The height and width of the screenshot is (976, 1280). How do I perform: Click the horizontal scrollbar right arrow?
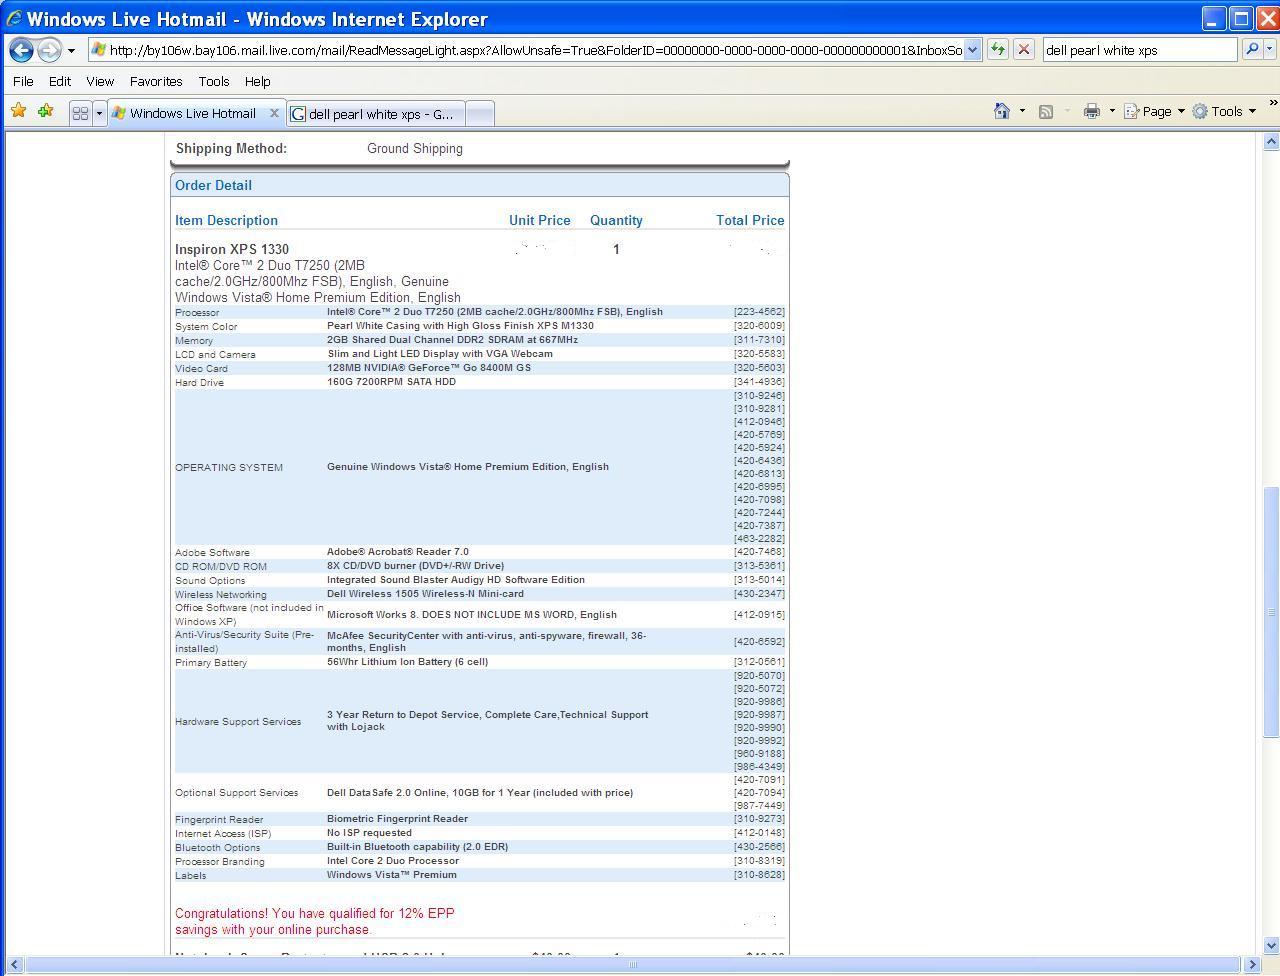1251,965
